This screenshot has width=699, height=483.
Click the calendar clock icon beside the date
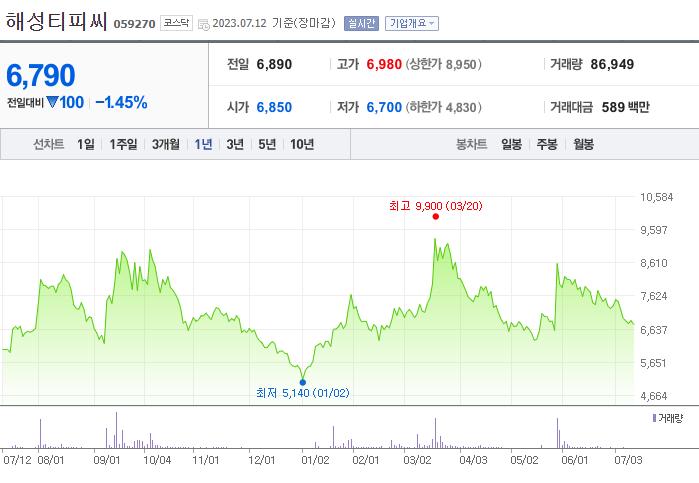[204, 25]
